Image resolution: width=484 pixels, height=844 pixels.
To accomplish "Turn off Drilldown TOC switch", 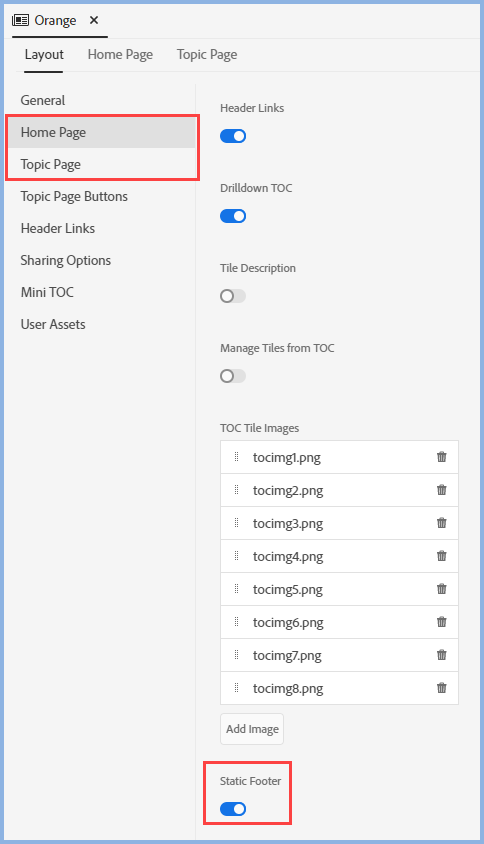I will [233, 216].
